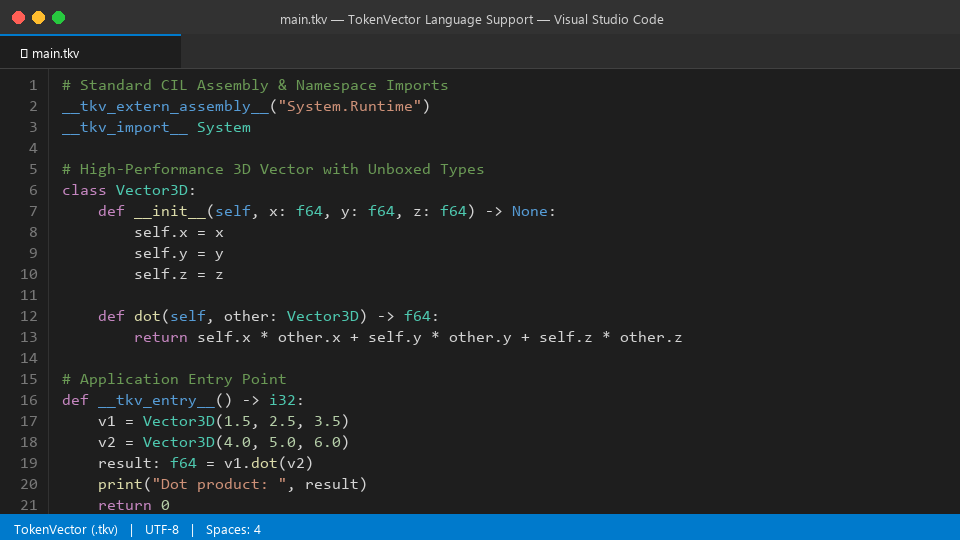Select the main.tkv editor tab

(x=90, y=53)
